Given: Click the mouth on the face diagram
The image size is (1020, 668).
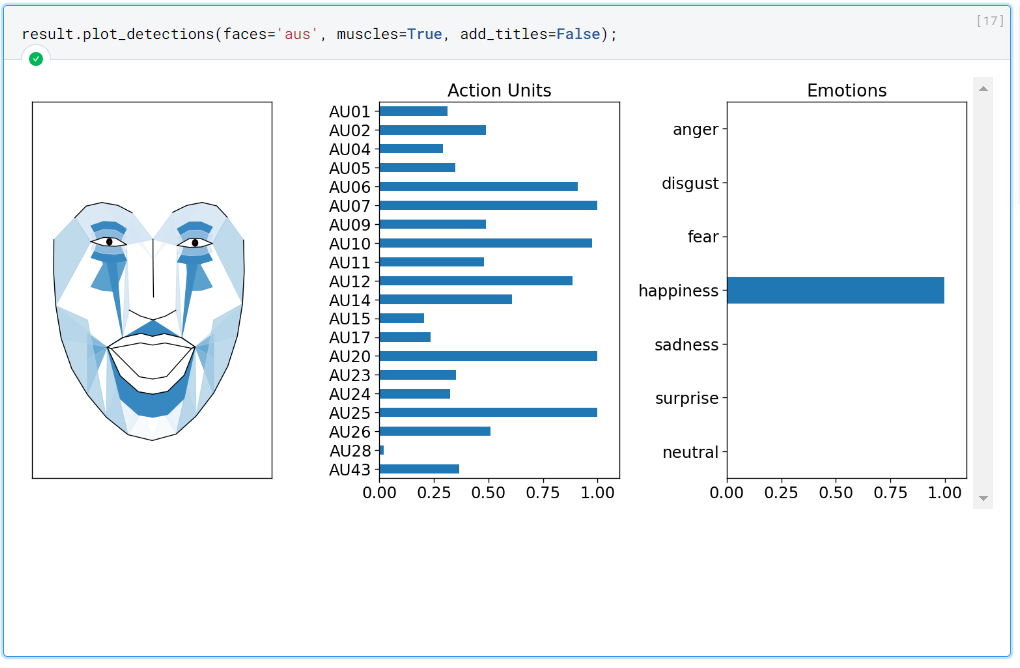Looking at the screenshot, I should [x=151, y=357].
